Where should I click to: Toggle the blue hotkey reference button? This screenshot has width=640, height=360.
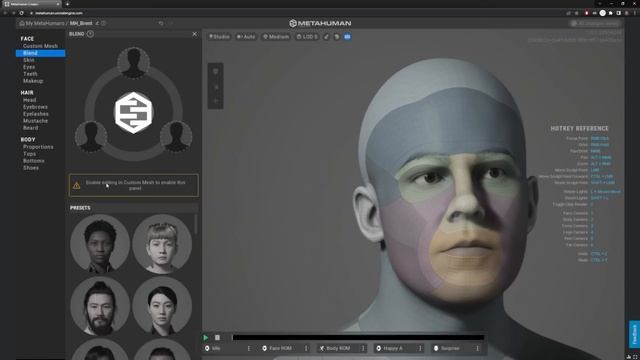coord(347,37)
